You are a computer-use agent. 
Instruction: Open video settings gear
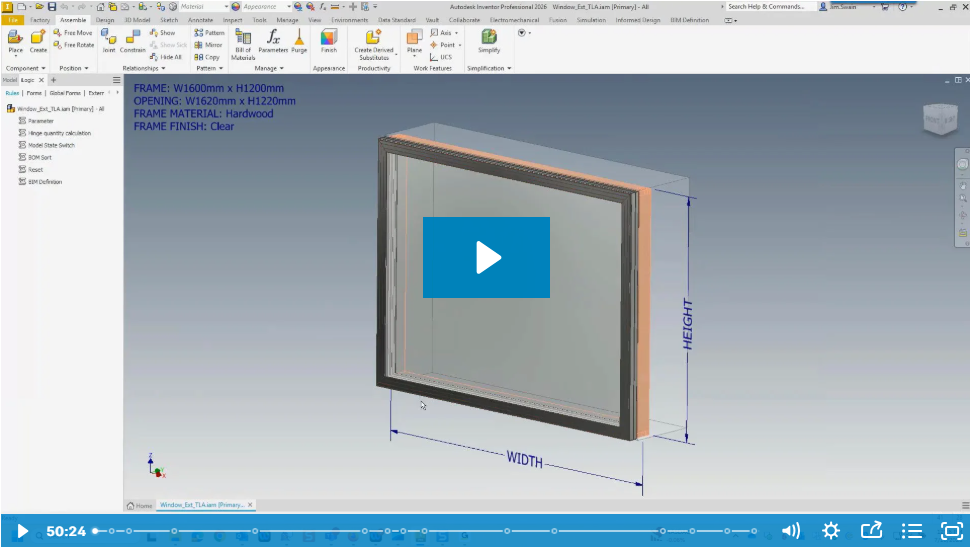pos(831,531)
